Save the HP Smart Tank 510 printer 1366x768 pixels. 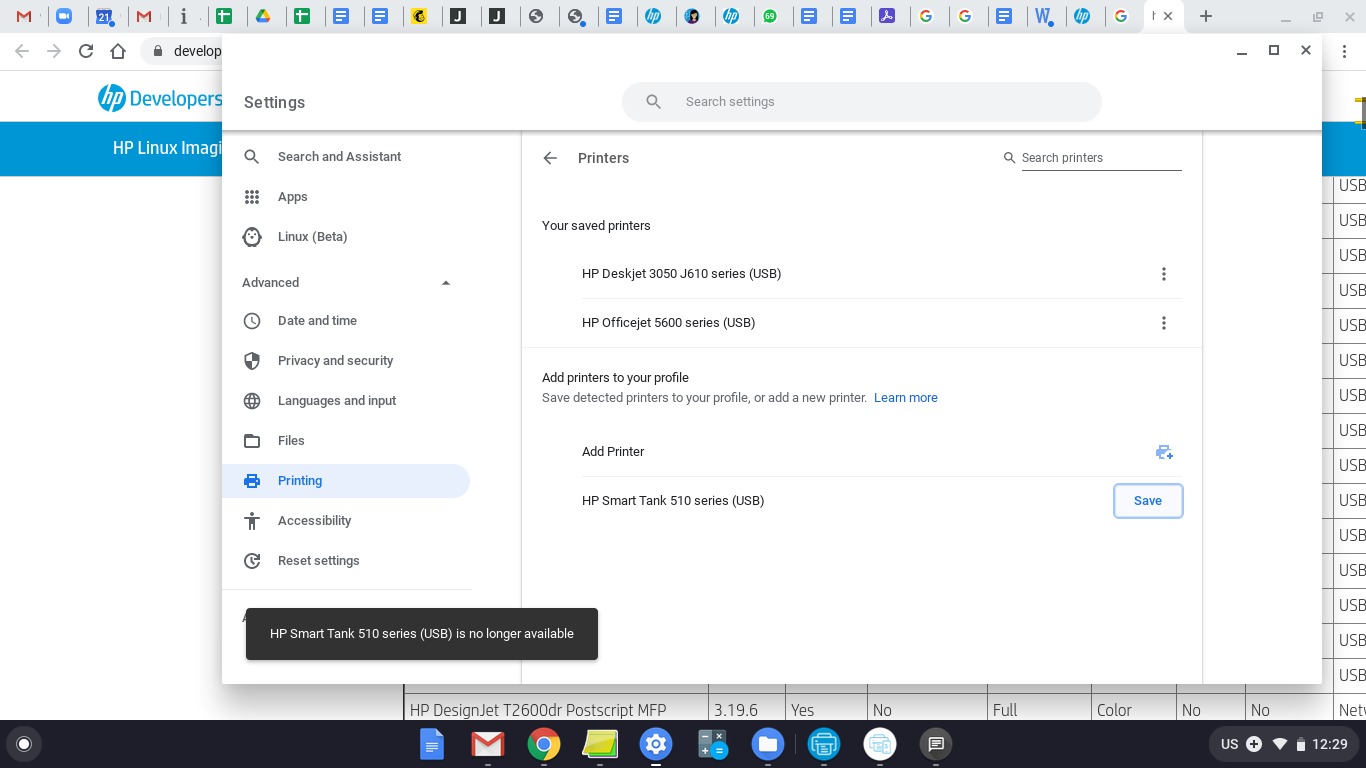[1148, 501]
